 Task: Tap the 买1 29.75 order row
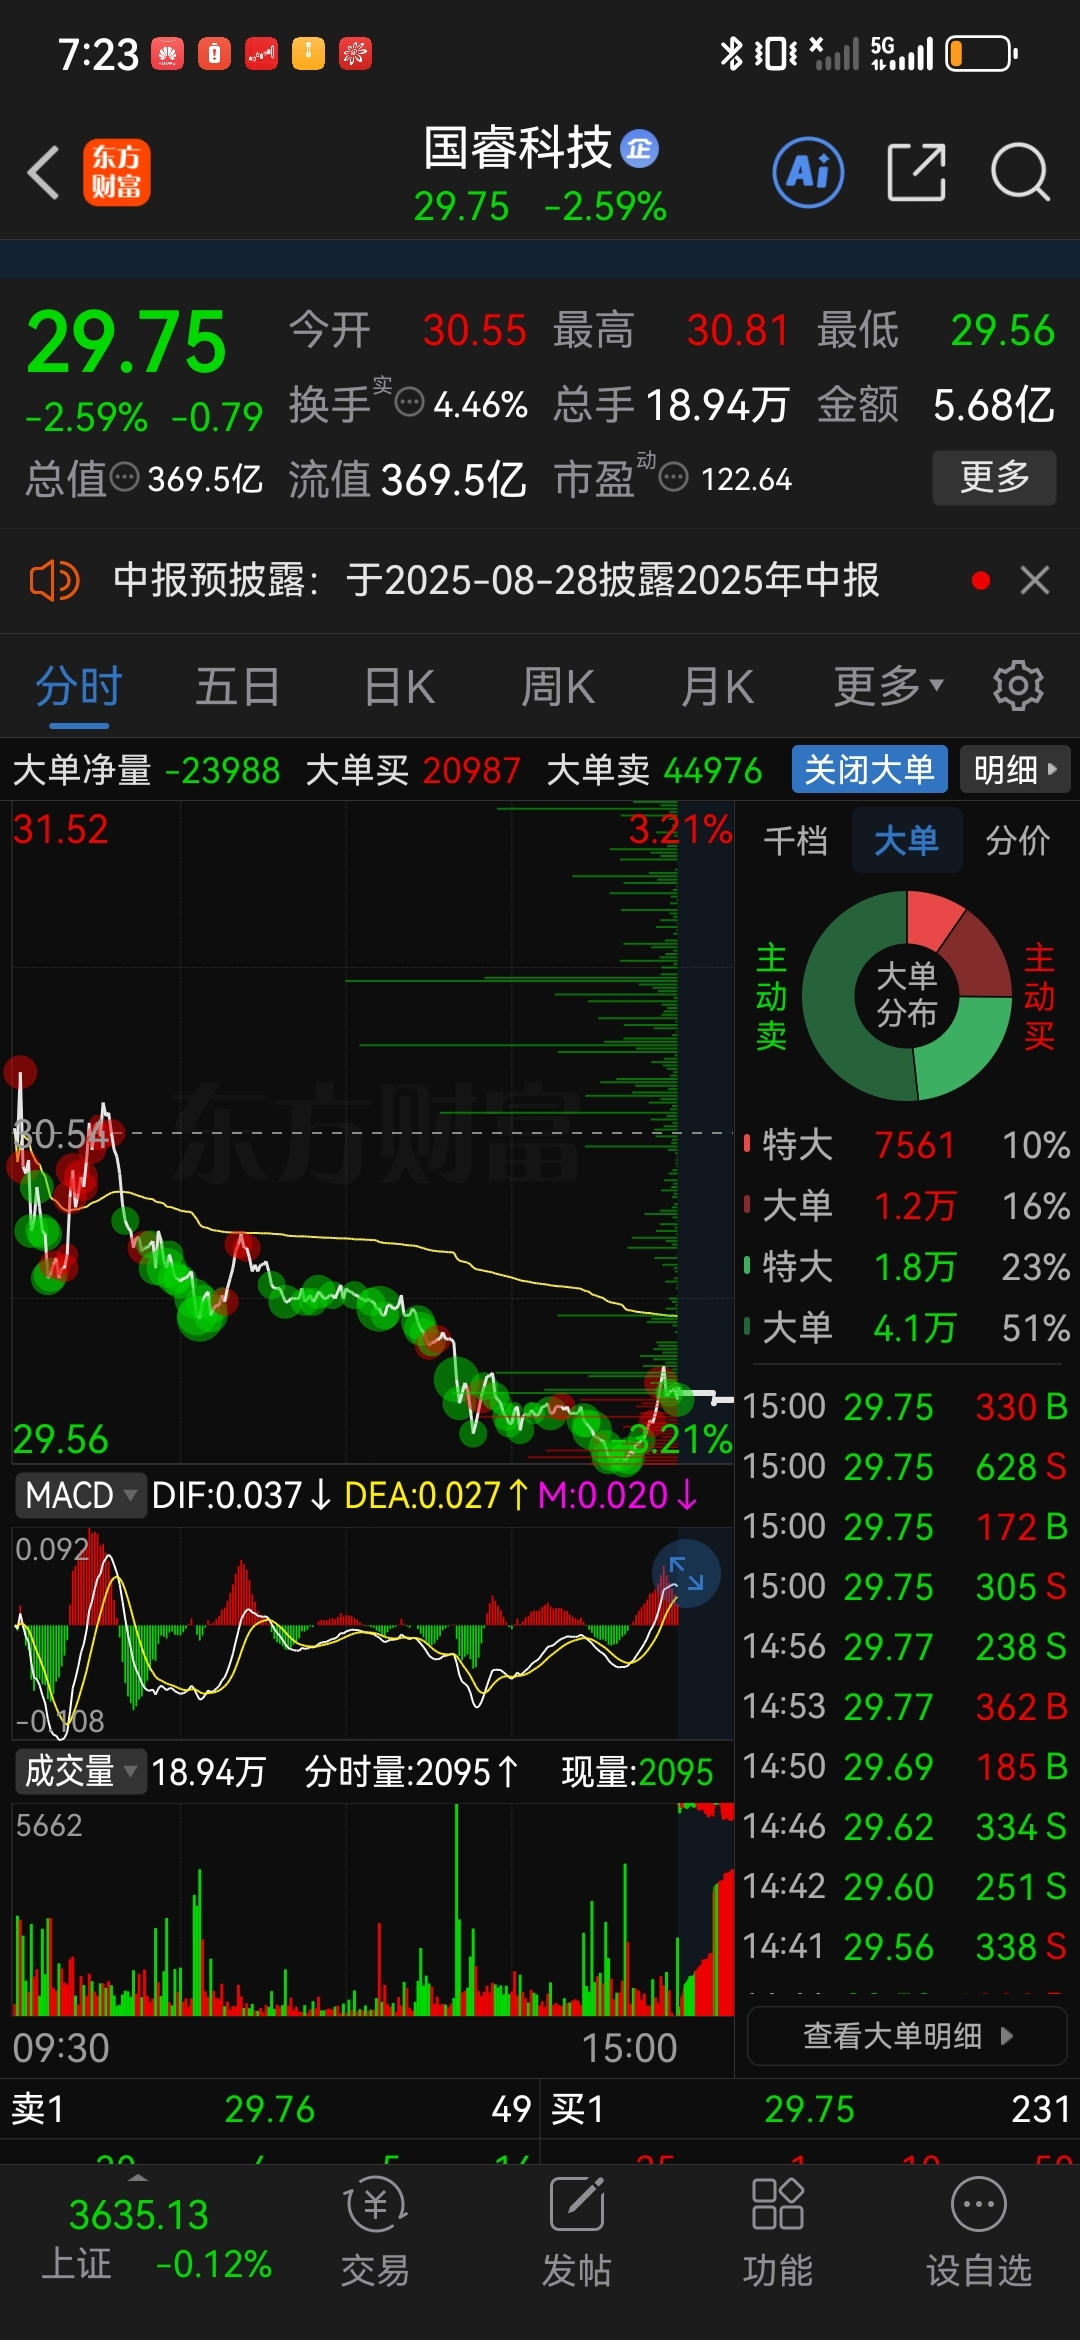(x=810, y=2109)
